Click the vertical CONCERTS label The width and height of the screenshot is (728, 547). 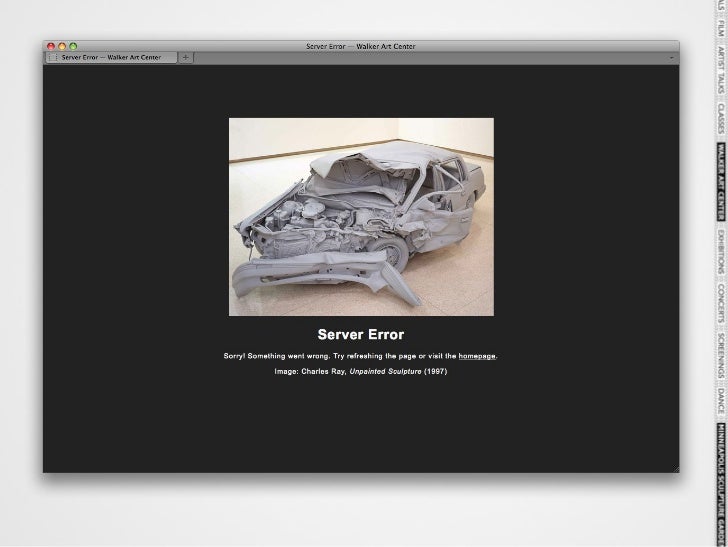721,303
